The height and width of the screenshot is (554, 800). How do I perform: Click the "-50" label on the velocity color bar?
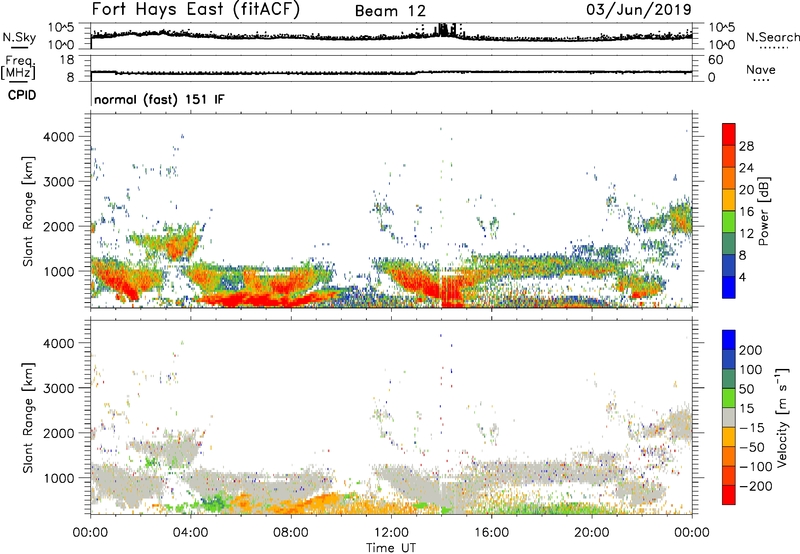(752, 447)
